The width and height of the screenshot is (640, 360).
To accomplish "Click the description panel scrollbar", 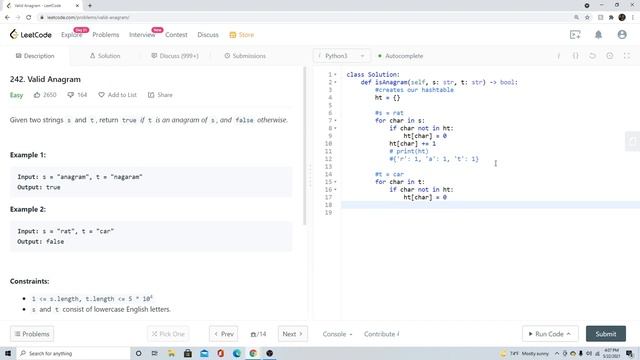I will click(304, 146).
